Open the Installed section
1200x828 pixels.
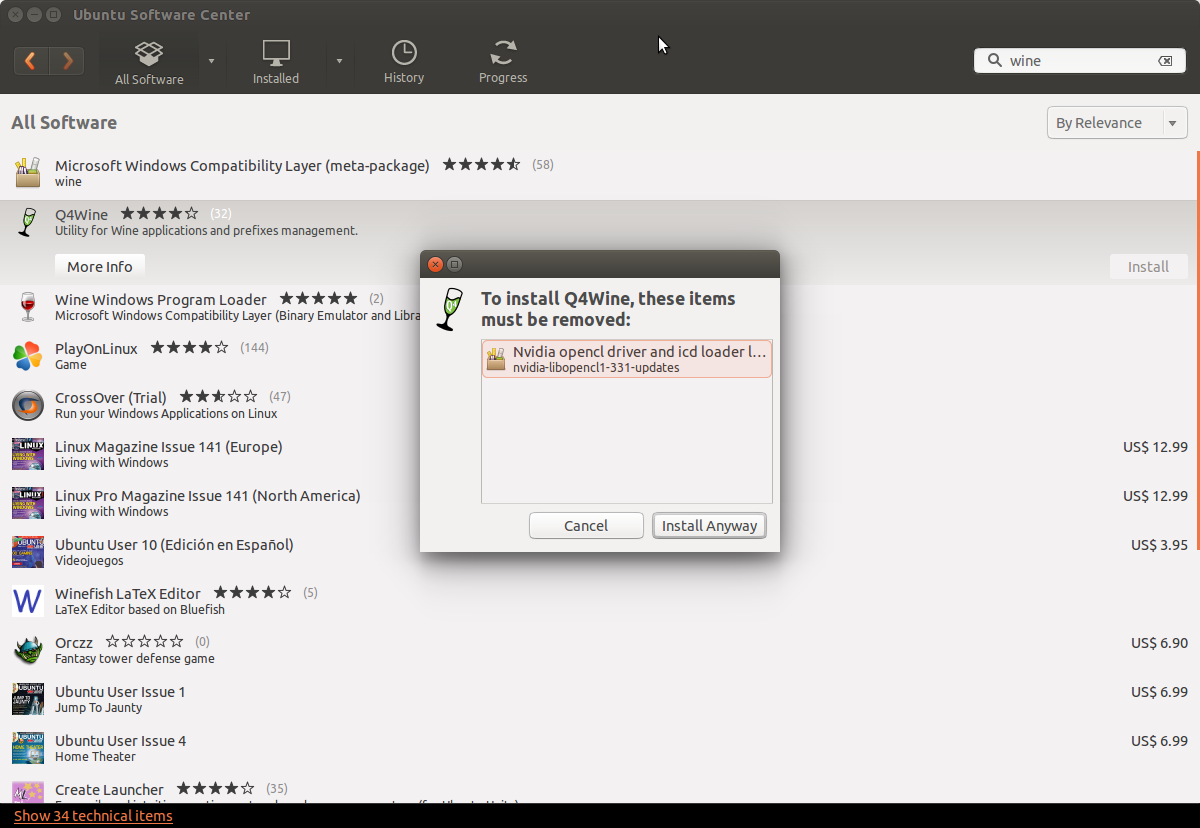tap(276, 61)
